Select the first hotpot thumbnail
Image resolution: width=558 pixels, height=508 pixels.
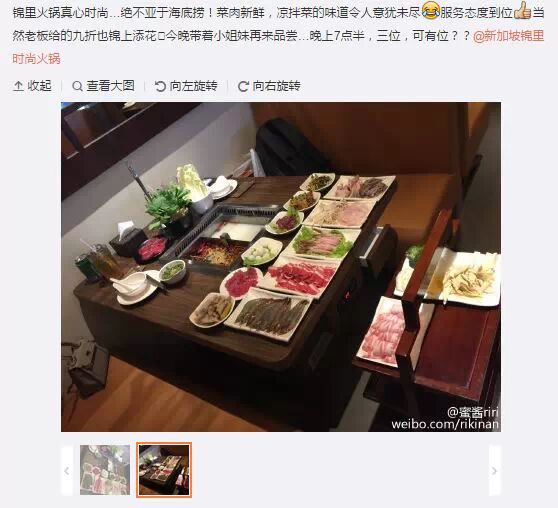click(x=105, y=470)
